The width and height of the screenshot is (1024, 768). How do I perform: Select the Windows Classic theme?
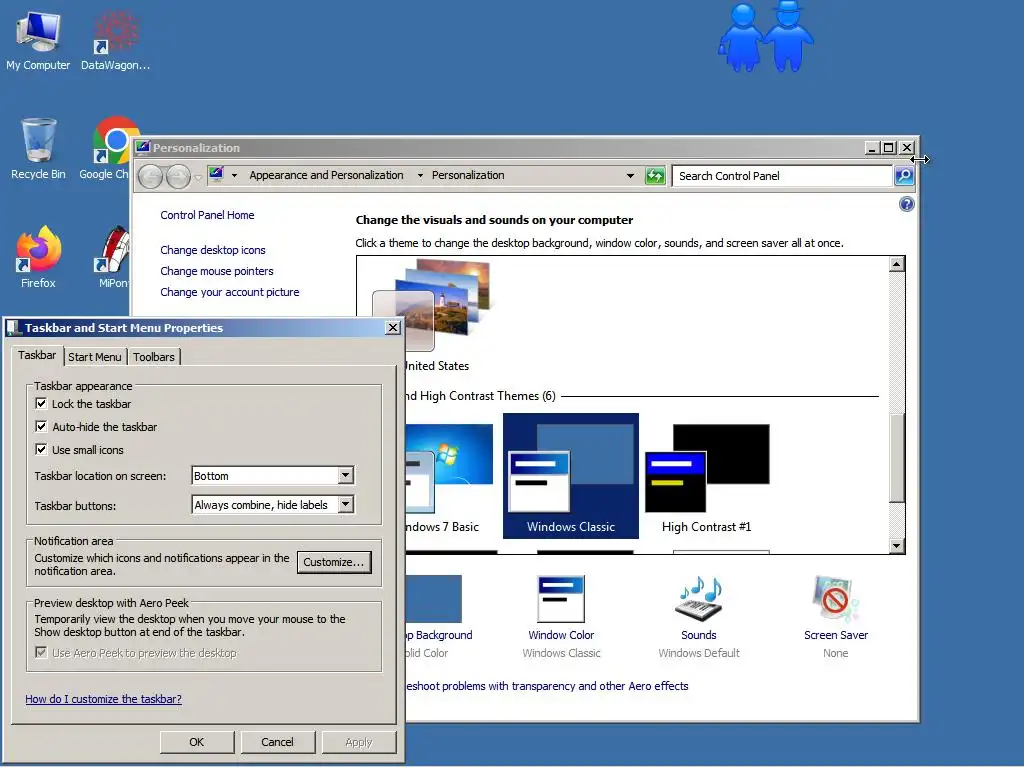571,475
